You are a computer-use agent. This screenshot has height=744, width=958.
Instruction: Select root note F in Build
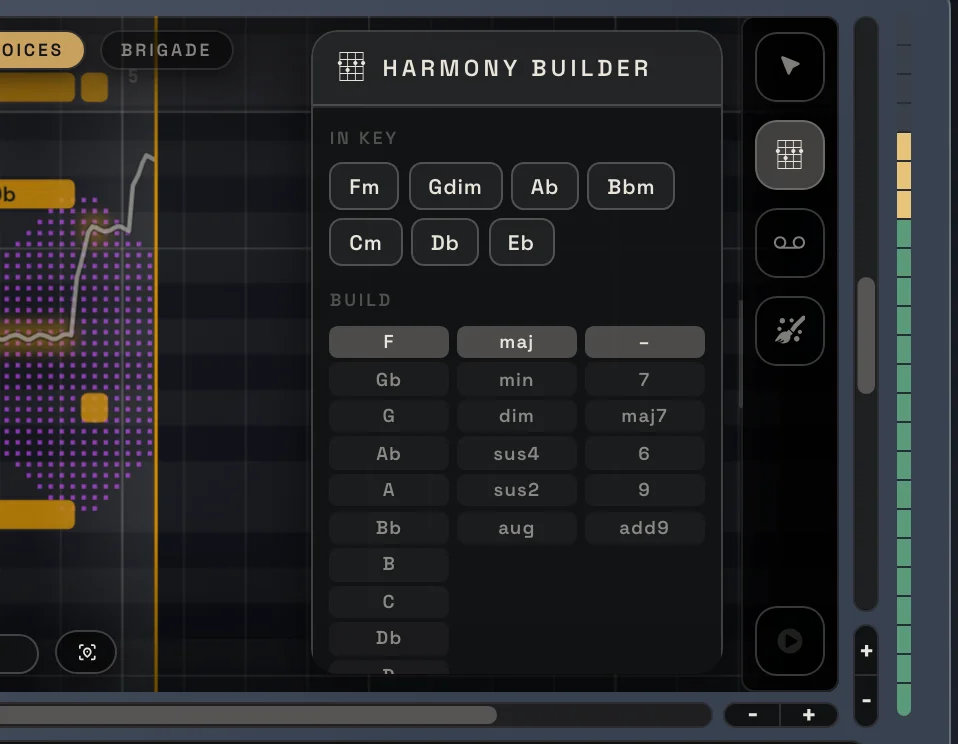pos(389,342)
